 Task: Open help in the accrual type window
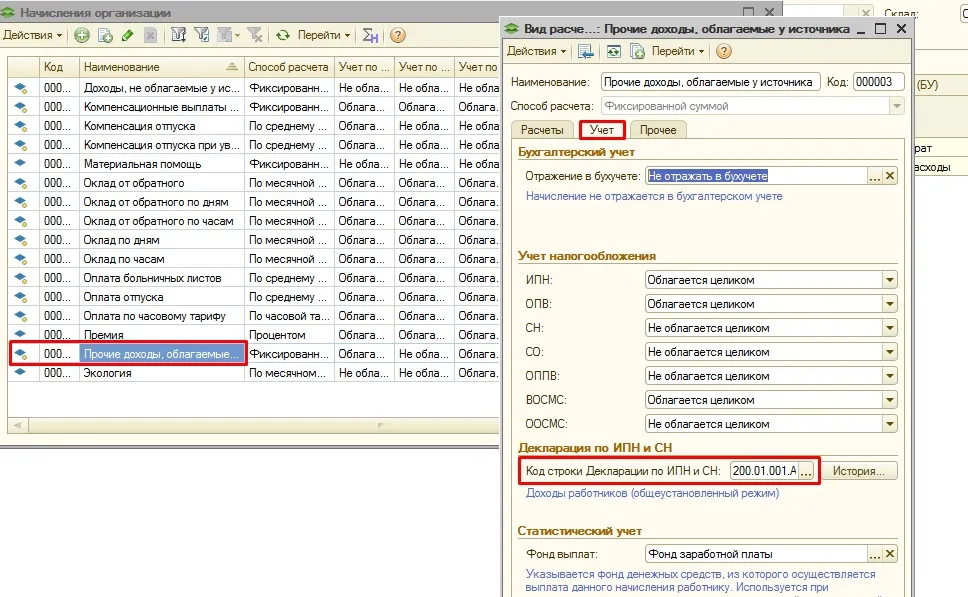(x=724, y=51)
